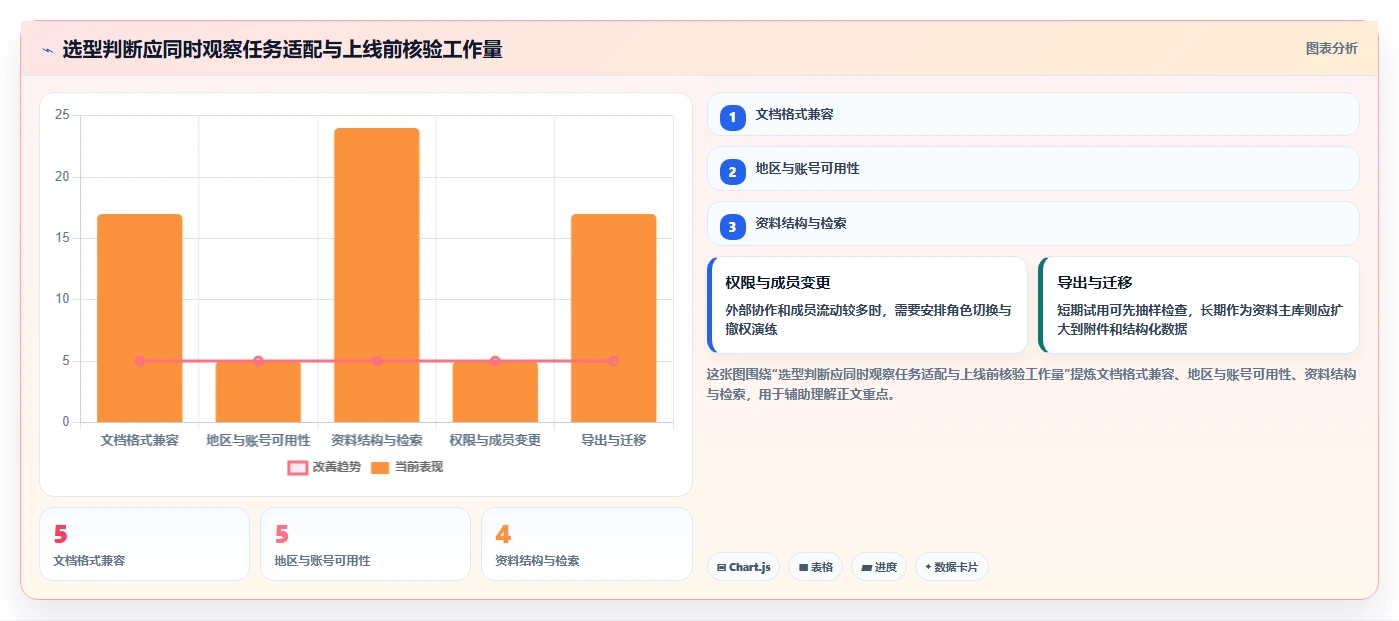Select the 文档格式兼容 orange bar

[139, 318]
